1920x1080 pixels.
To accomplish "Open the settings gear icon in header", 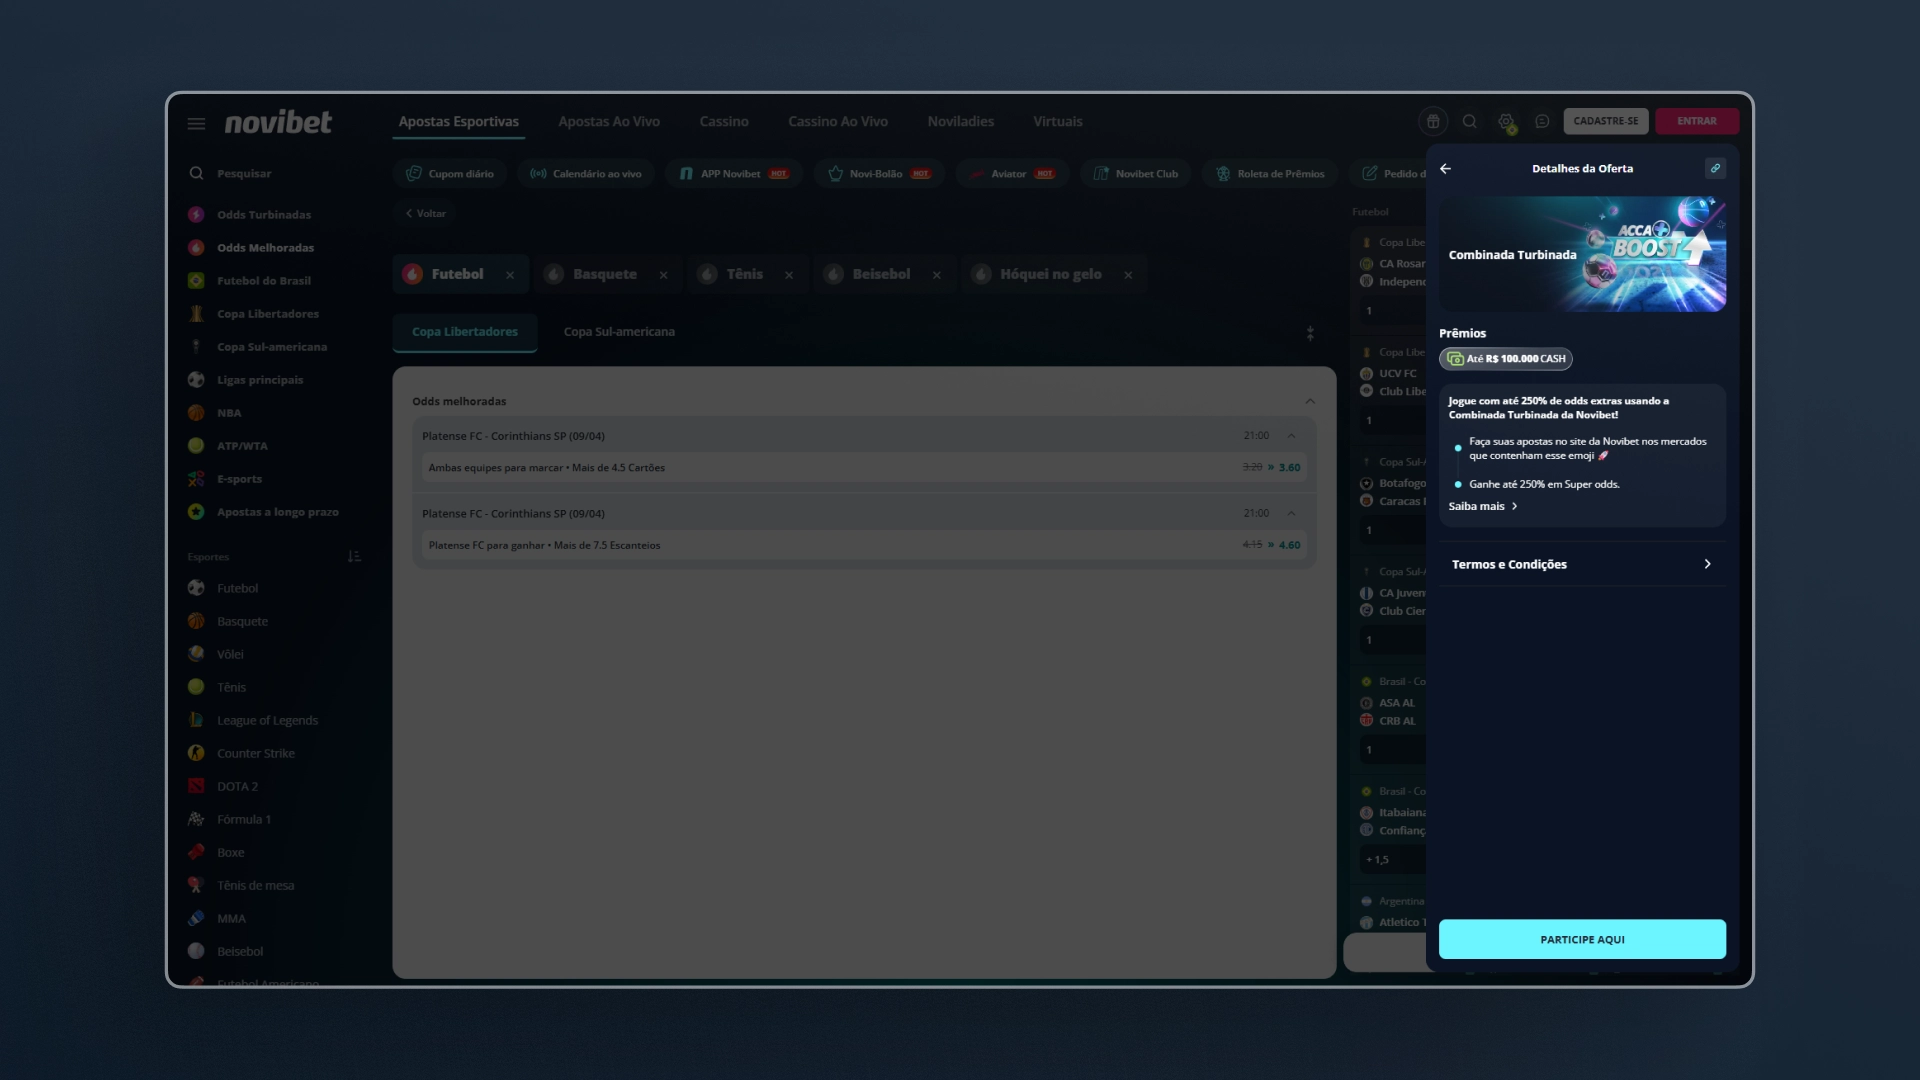I will click(1506, 122).
